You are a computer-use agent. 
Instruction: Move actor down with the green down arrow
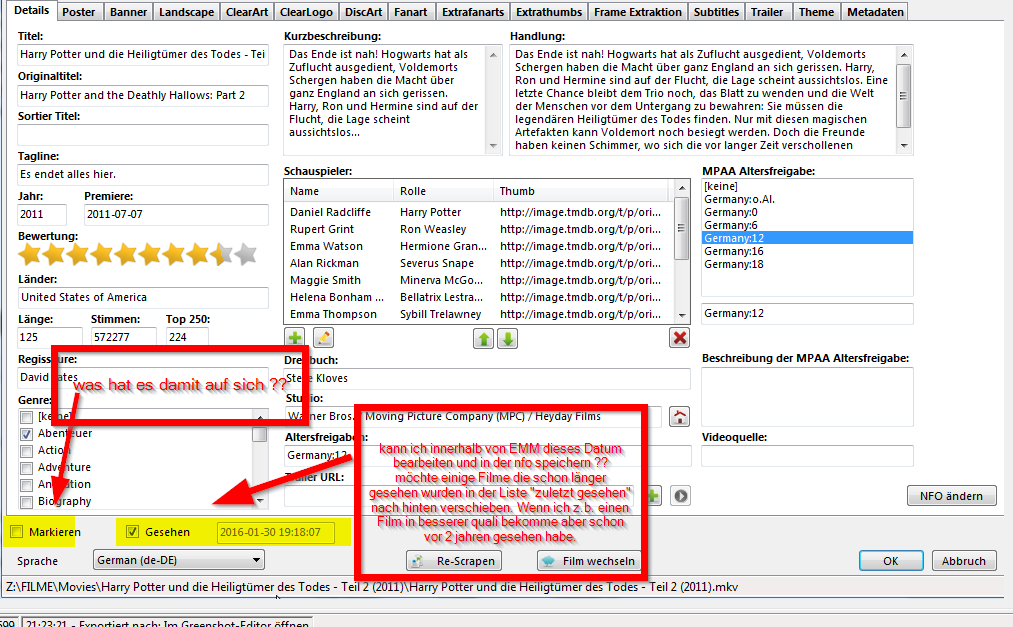tap(508, 338)
